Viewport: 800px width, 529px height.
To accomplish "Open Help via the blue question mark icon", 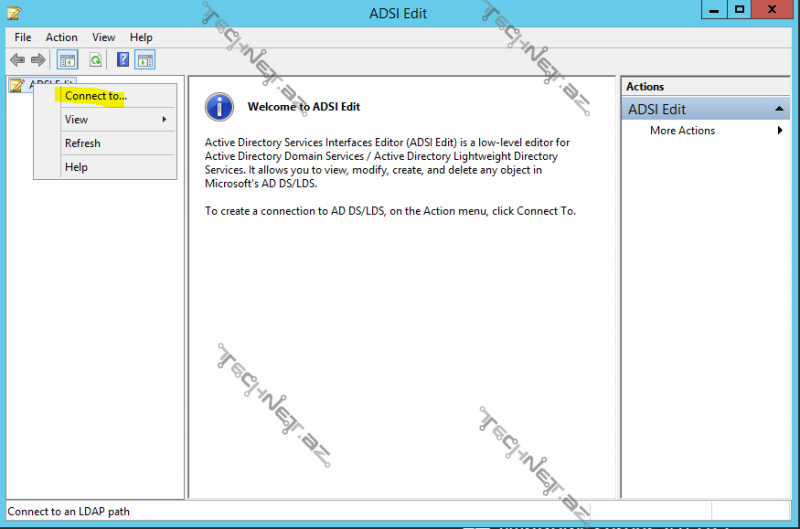I will [123, 60].
